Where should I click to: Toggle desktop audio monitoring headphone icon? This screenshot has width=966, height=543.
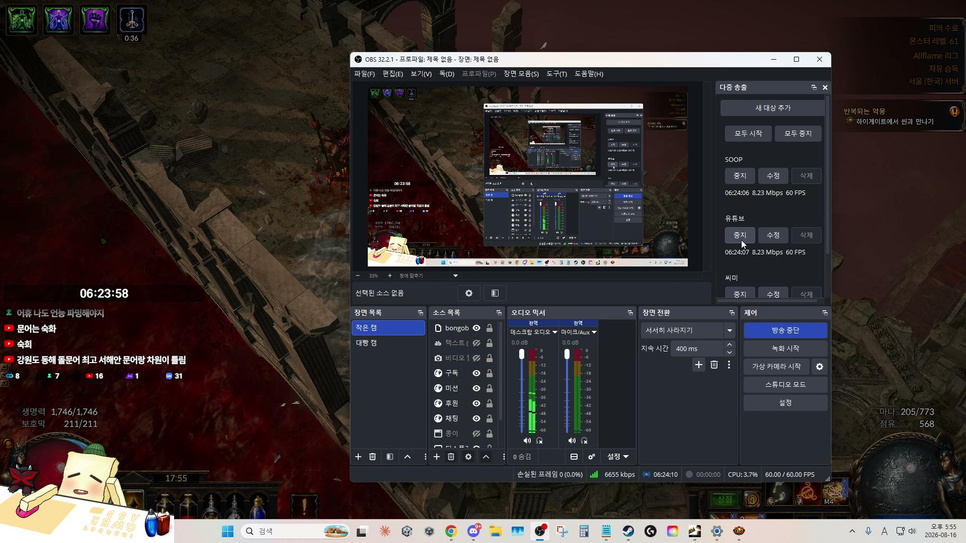(539, 441)
